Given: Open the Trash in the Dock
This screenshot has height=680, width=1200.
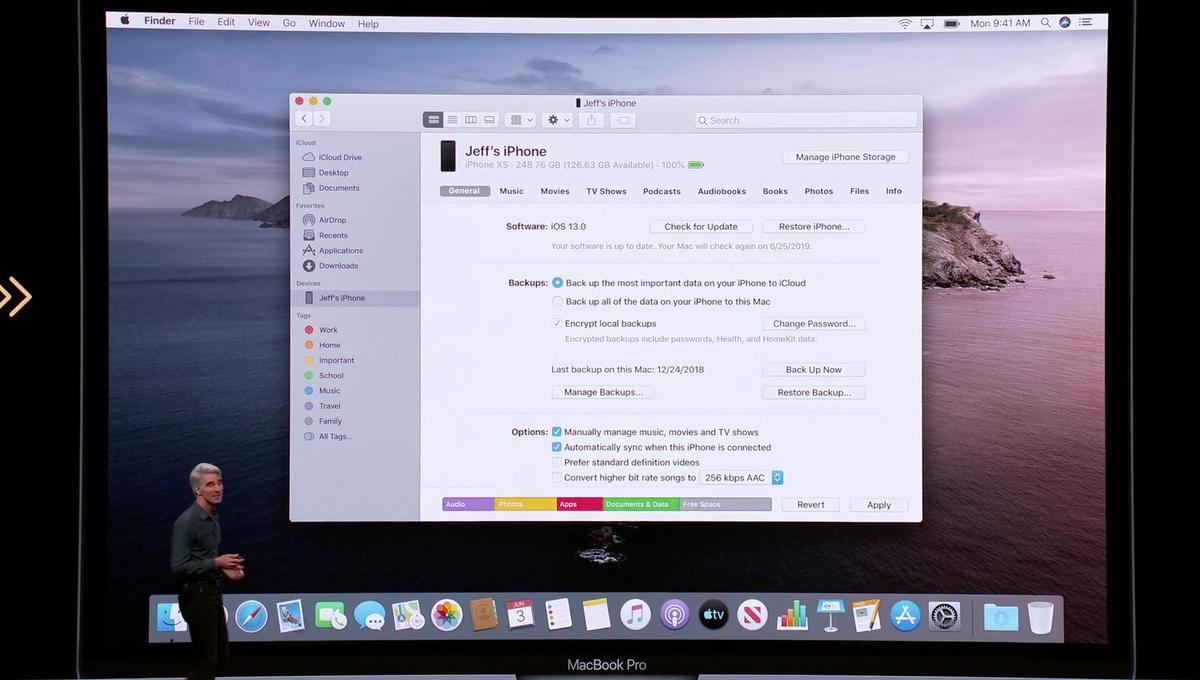Looking at the screenshot, I should pyautogui.click(x=1040, y=617).
